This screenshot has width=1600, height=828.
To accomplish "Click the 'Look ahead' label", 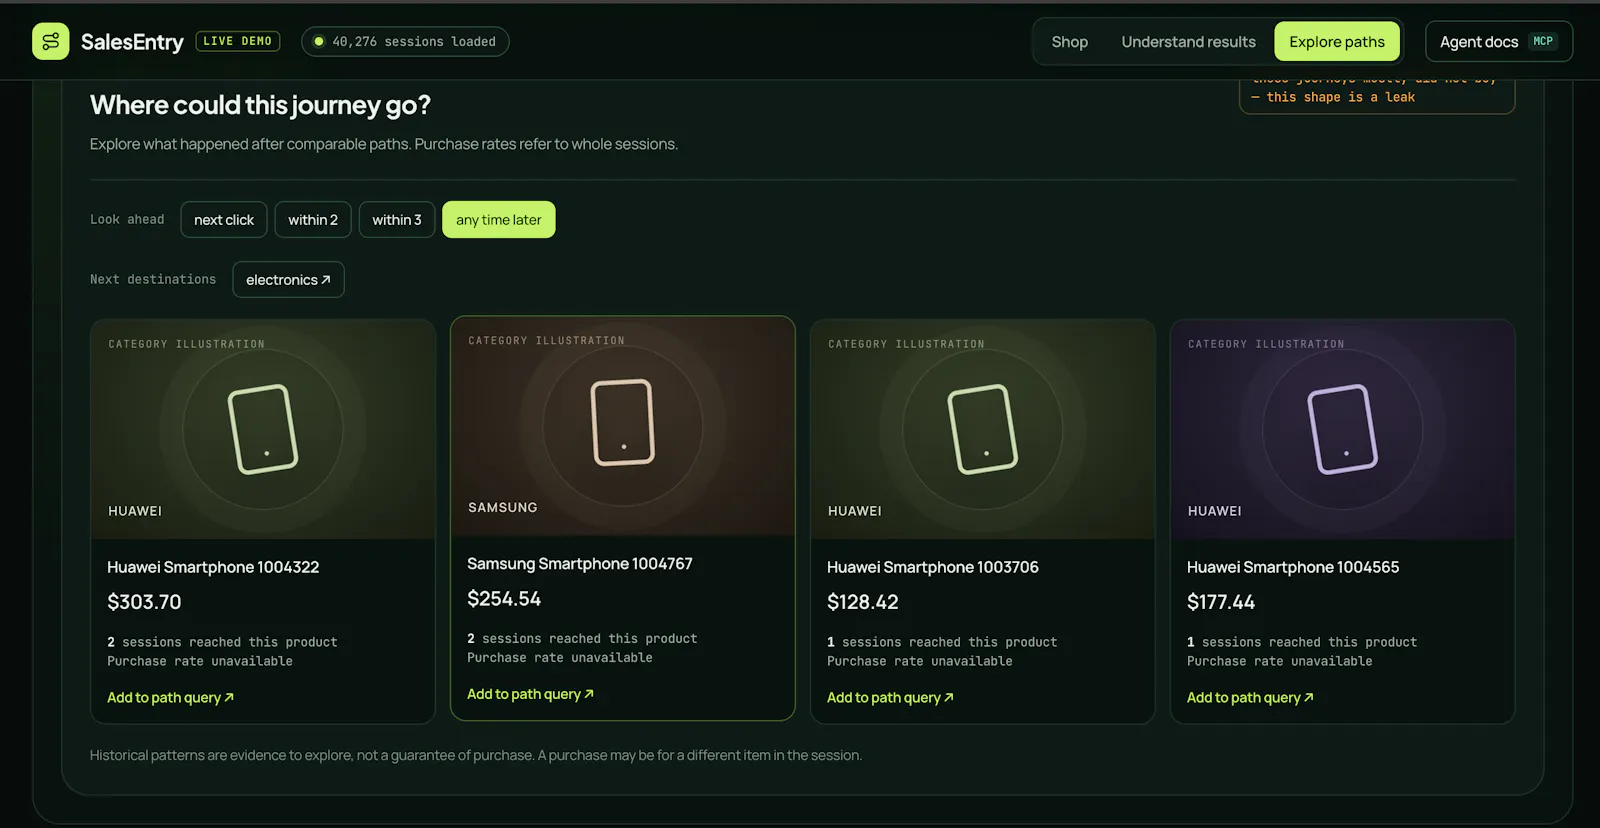I will (127, 220).
